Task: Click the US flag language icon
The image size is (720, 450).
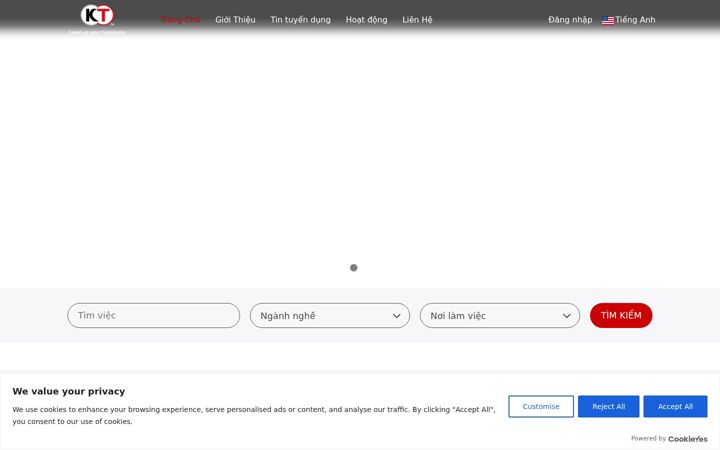Action: 608,20
